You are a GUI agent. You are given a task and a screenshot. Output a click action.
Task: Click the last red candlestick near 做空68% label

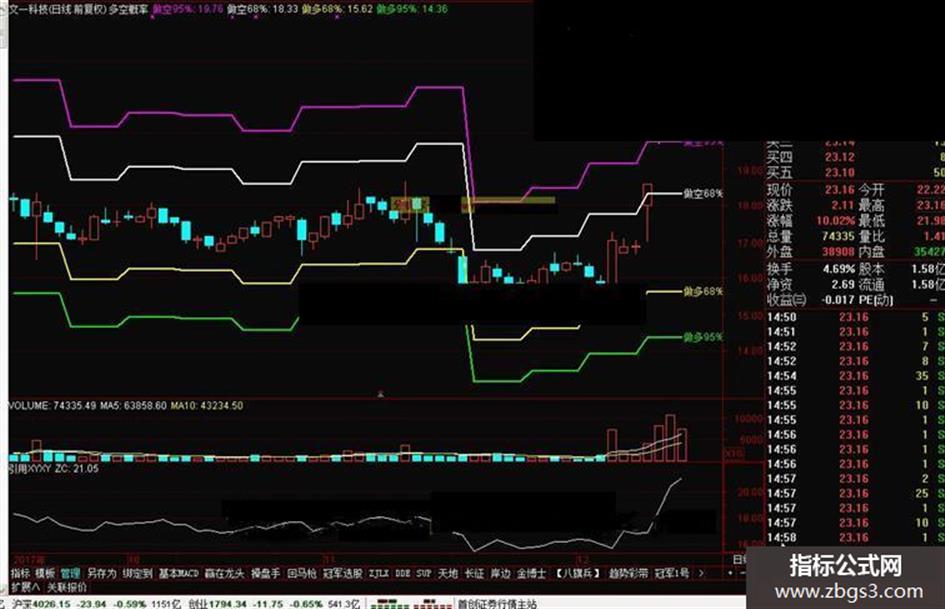647,195
